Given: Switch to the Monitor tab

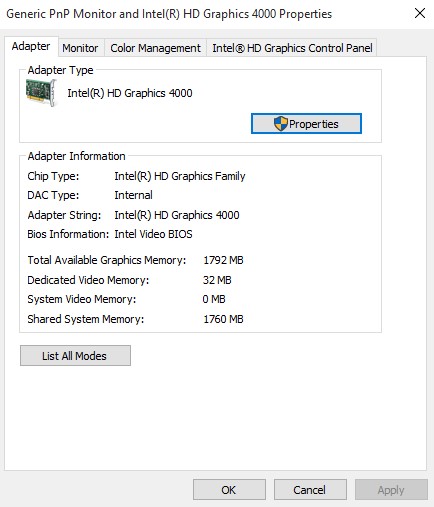Looking at the screenshot, I should tap(80, 48).
